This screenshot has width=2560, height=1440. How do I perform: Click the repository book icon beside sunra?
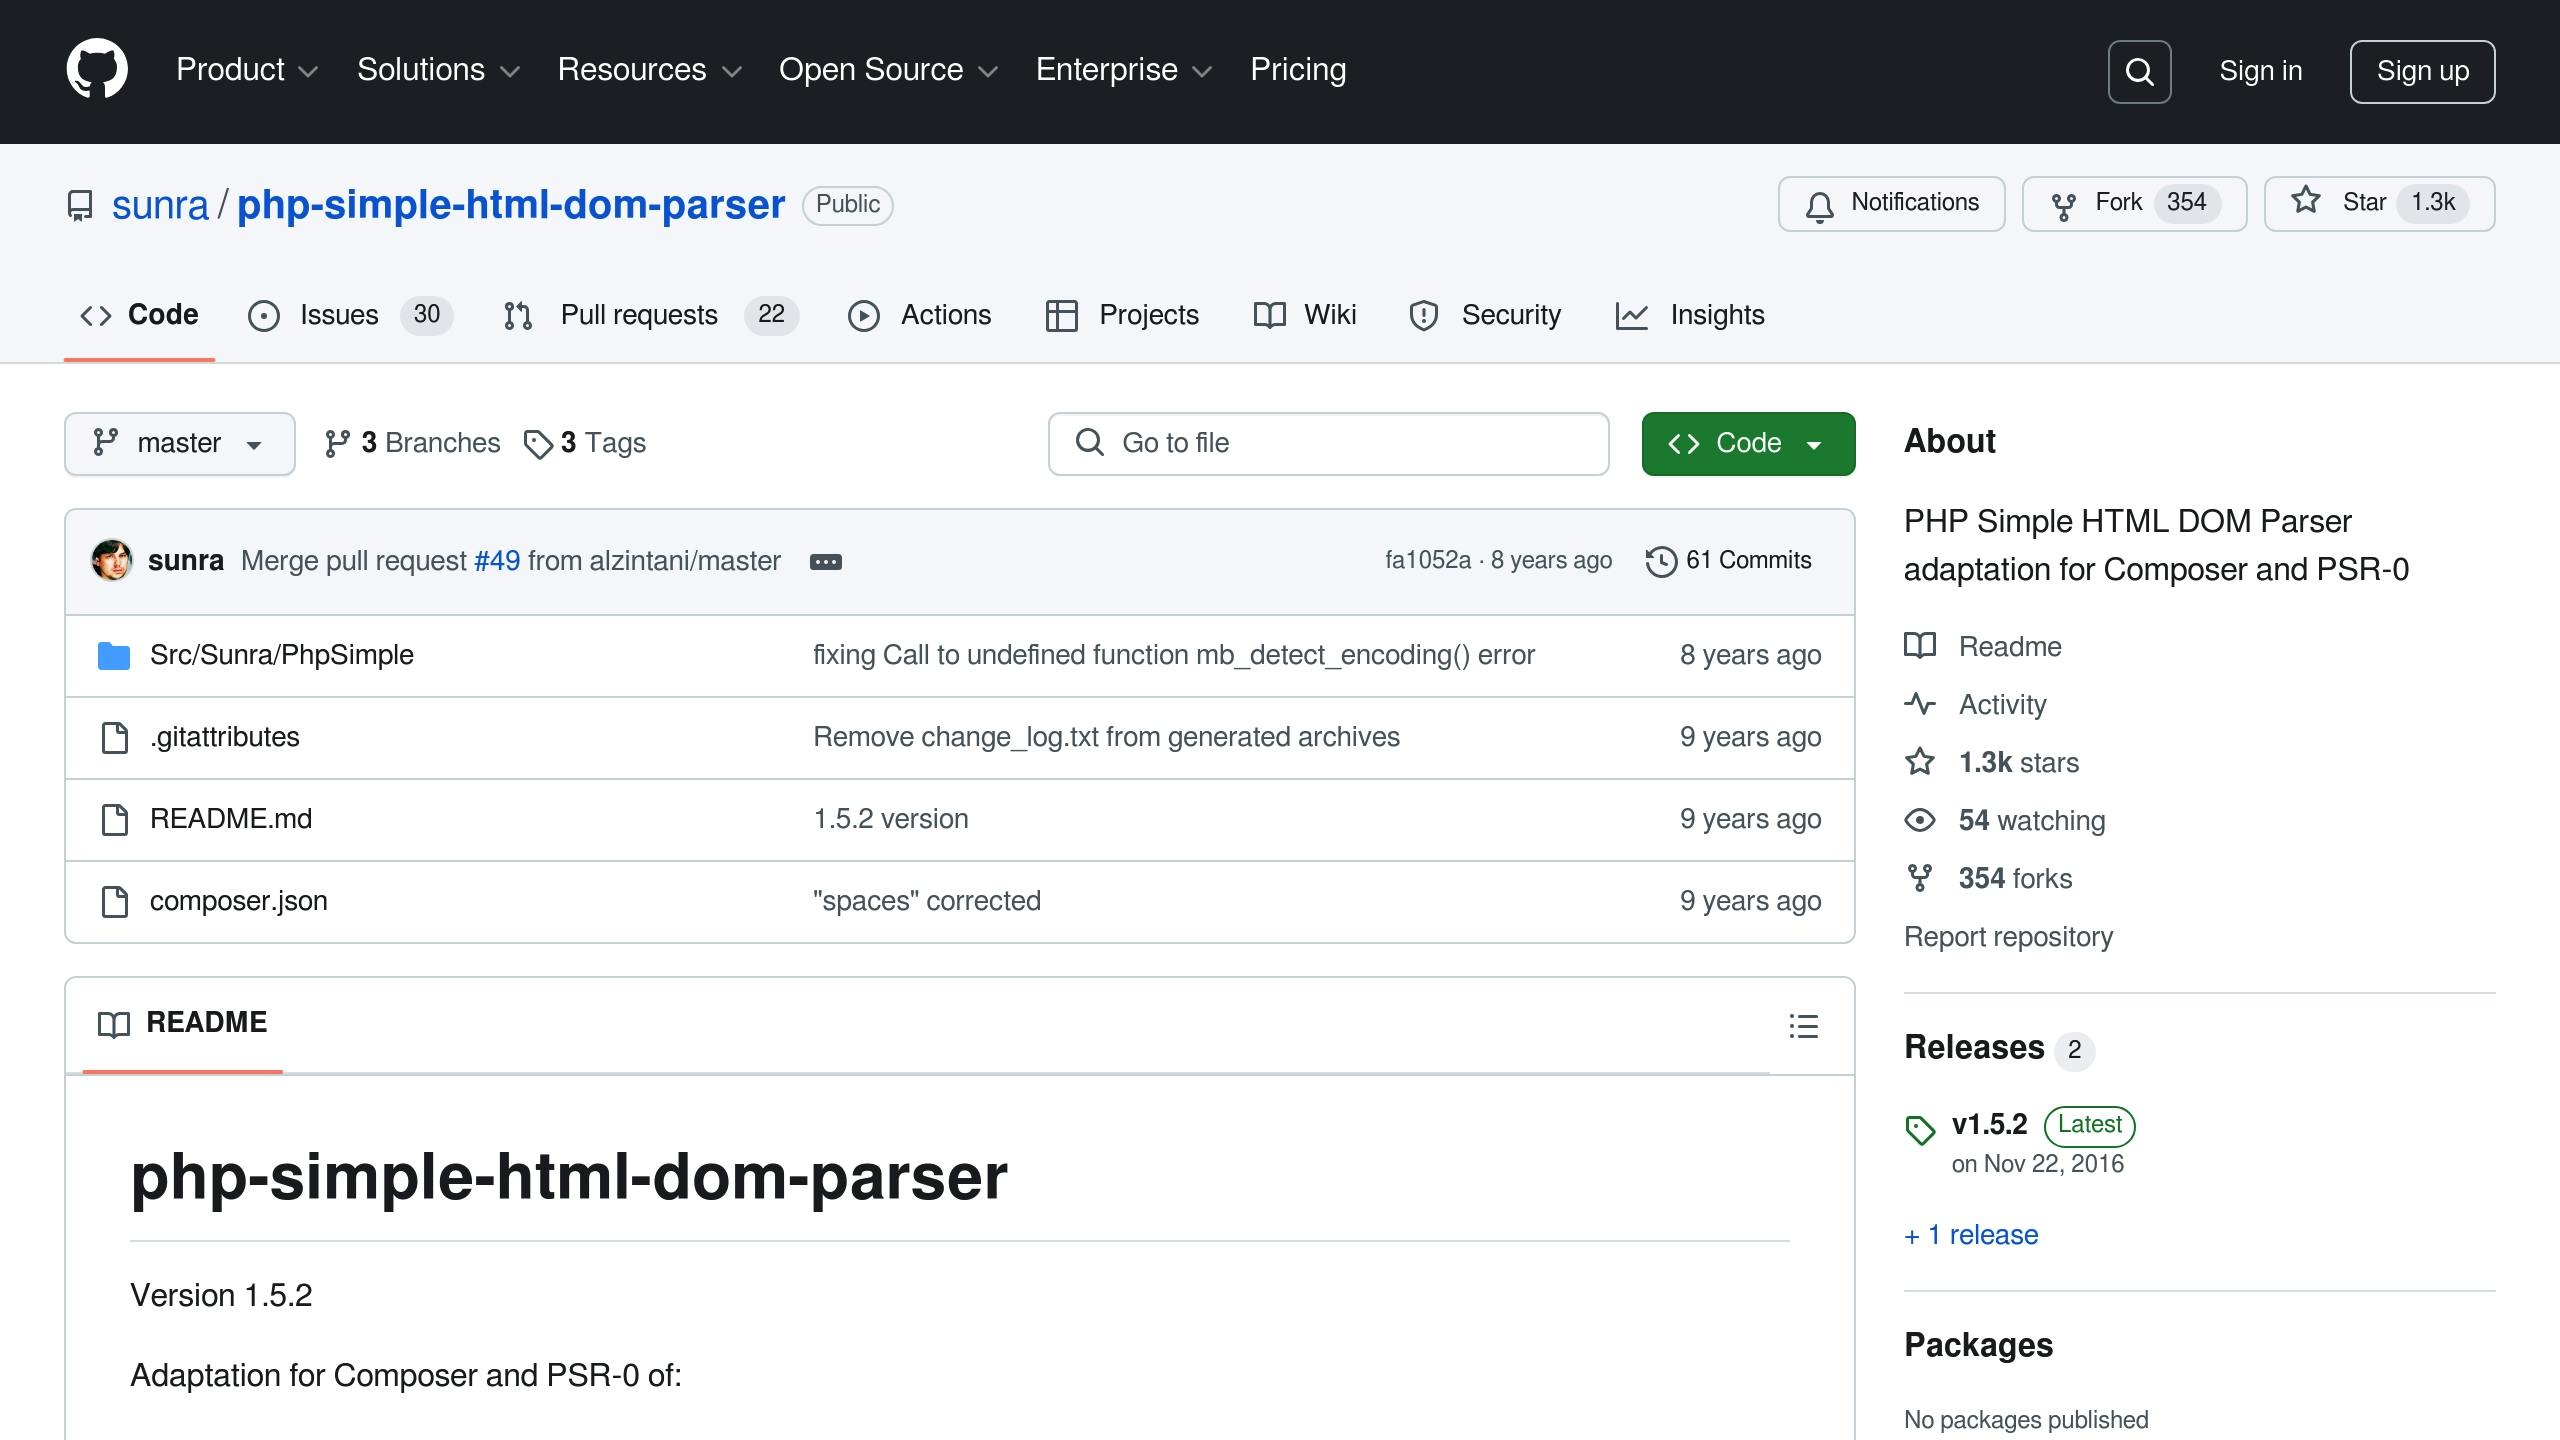80,205
